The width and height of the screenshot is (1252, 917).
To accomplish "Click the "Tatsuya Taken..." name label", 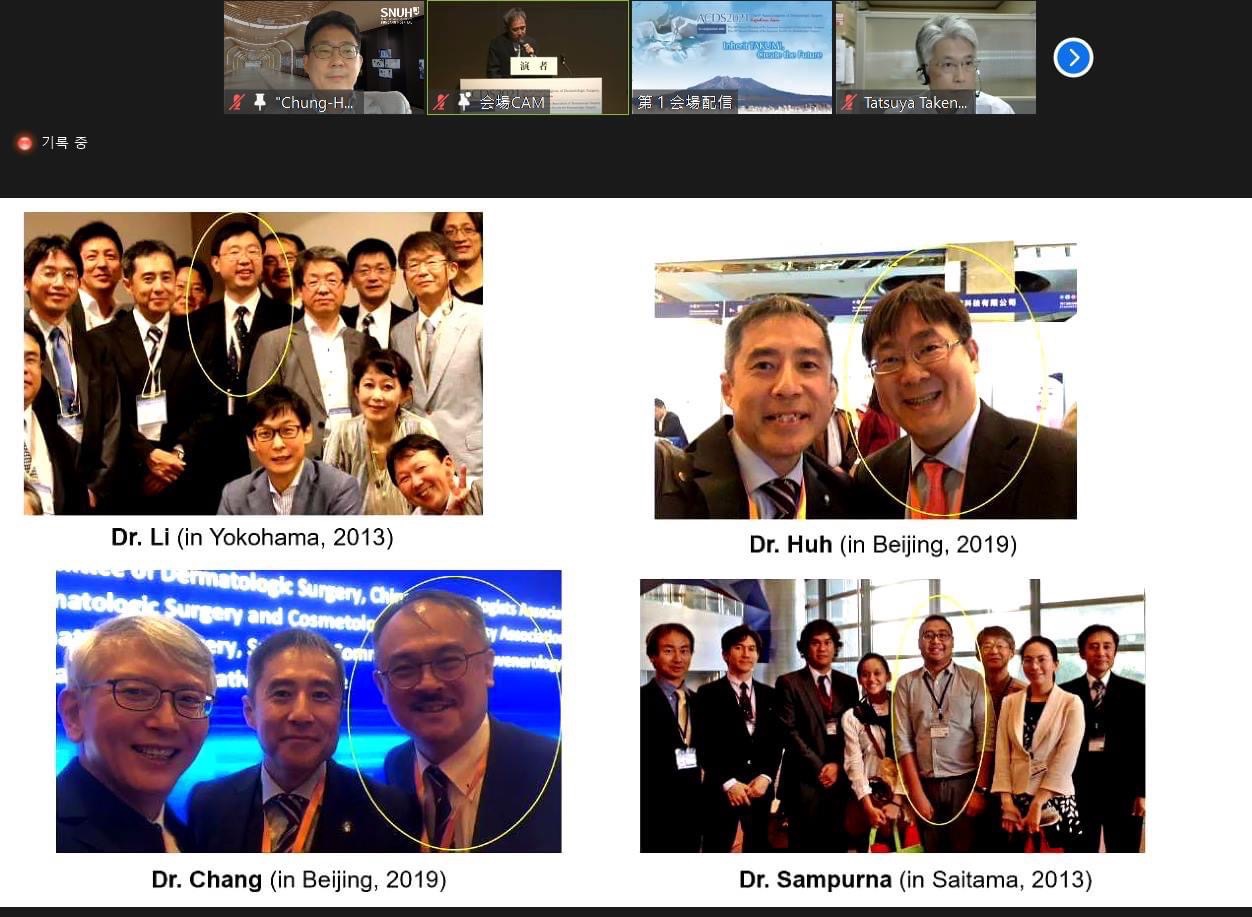I will pos(915,102).
